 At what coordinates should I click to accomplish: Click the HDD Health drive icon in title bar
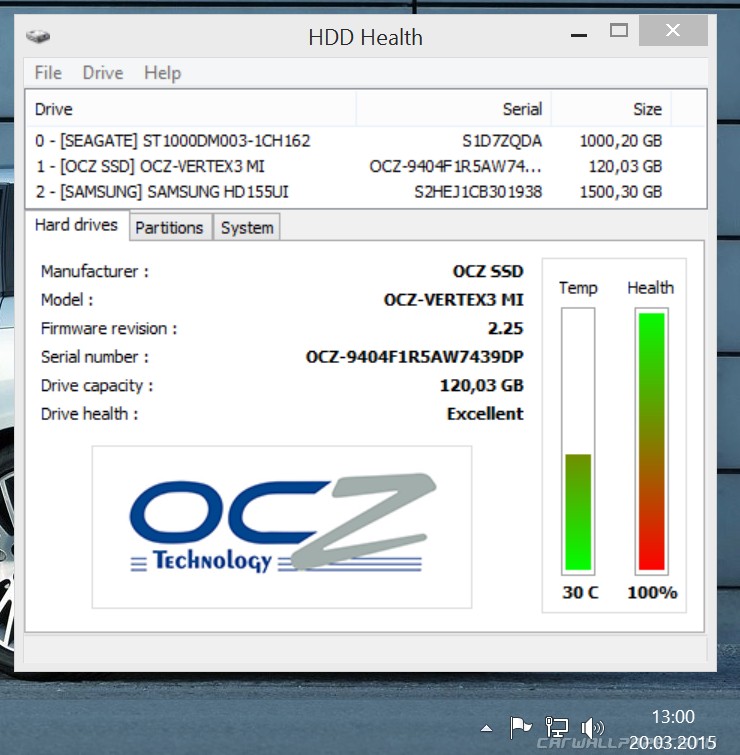click(38, 36)
